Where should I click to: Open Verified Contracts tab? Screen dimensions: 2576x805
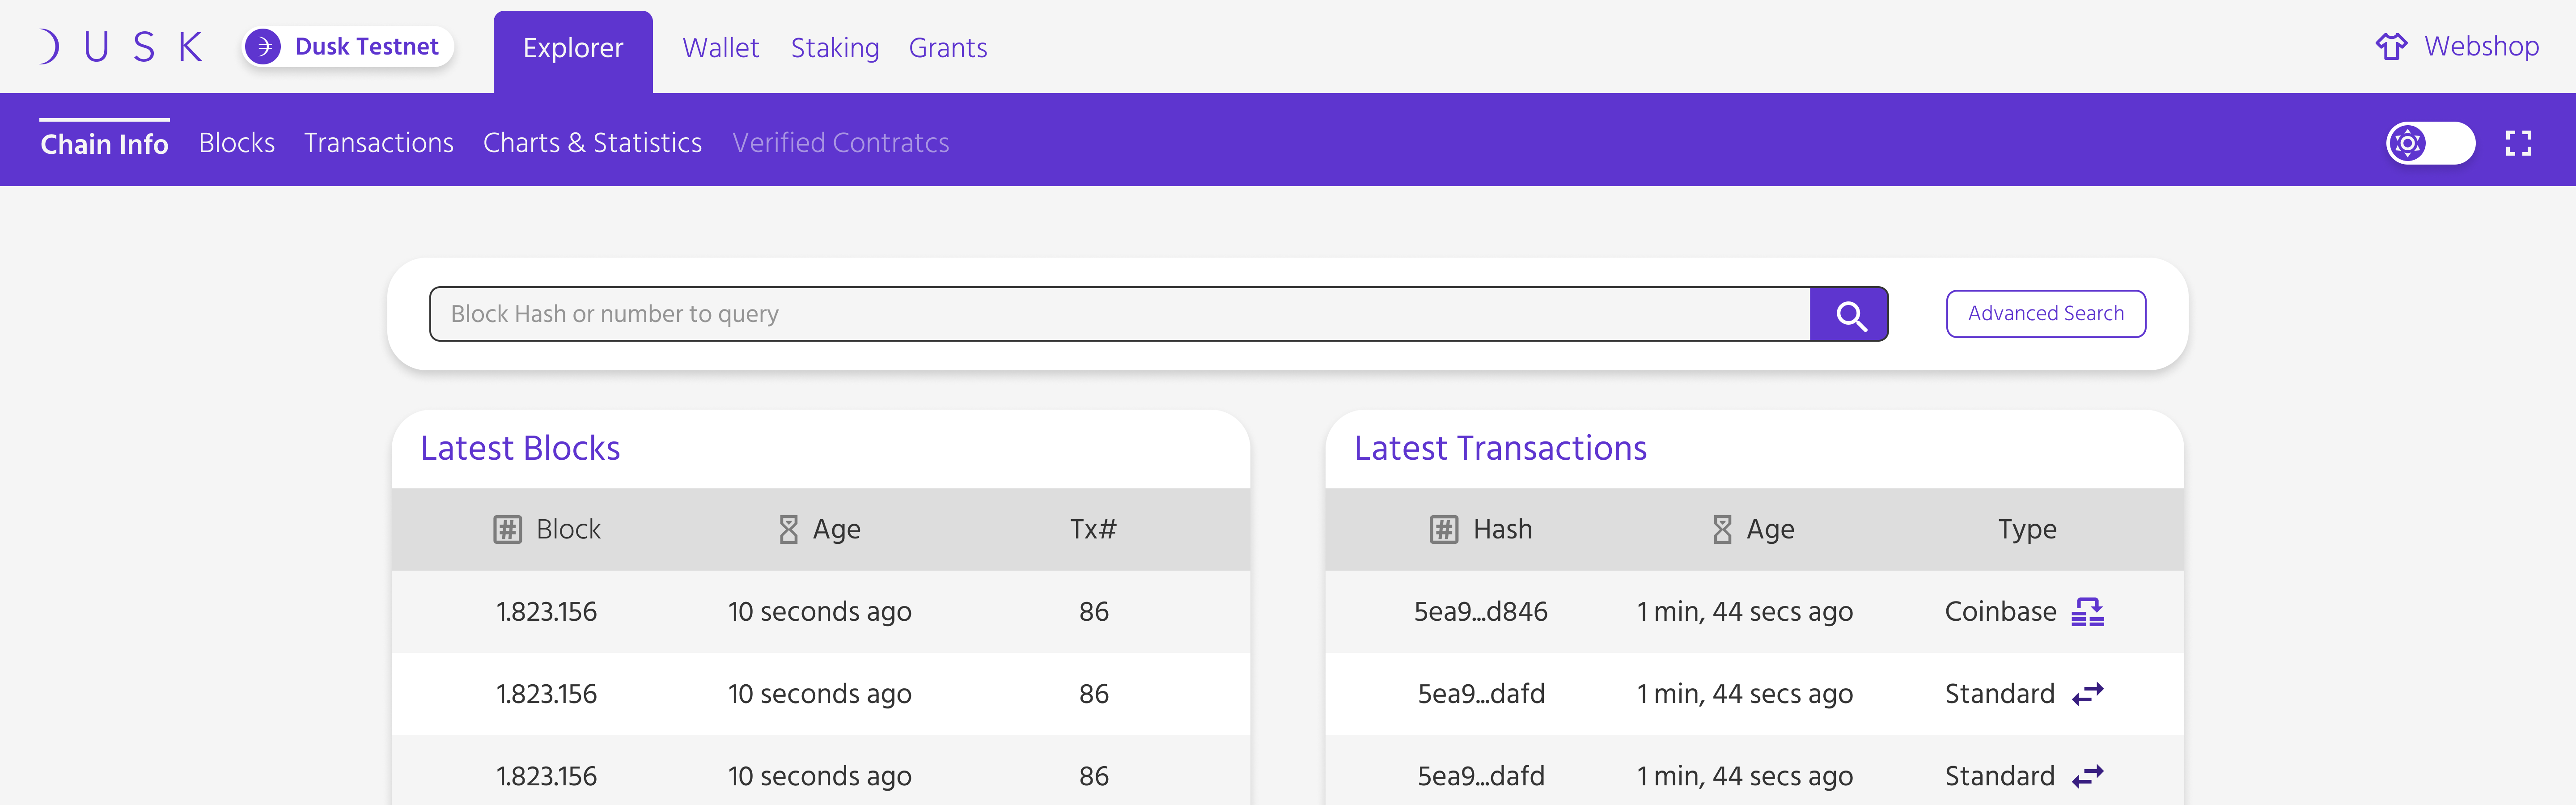point(841,143)
